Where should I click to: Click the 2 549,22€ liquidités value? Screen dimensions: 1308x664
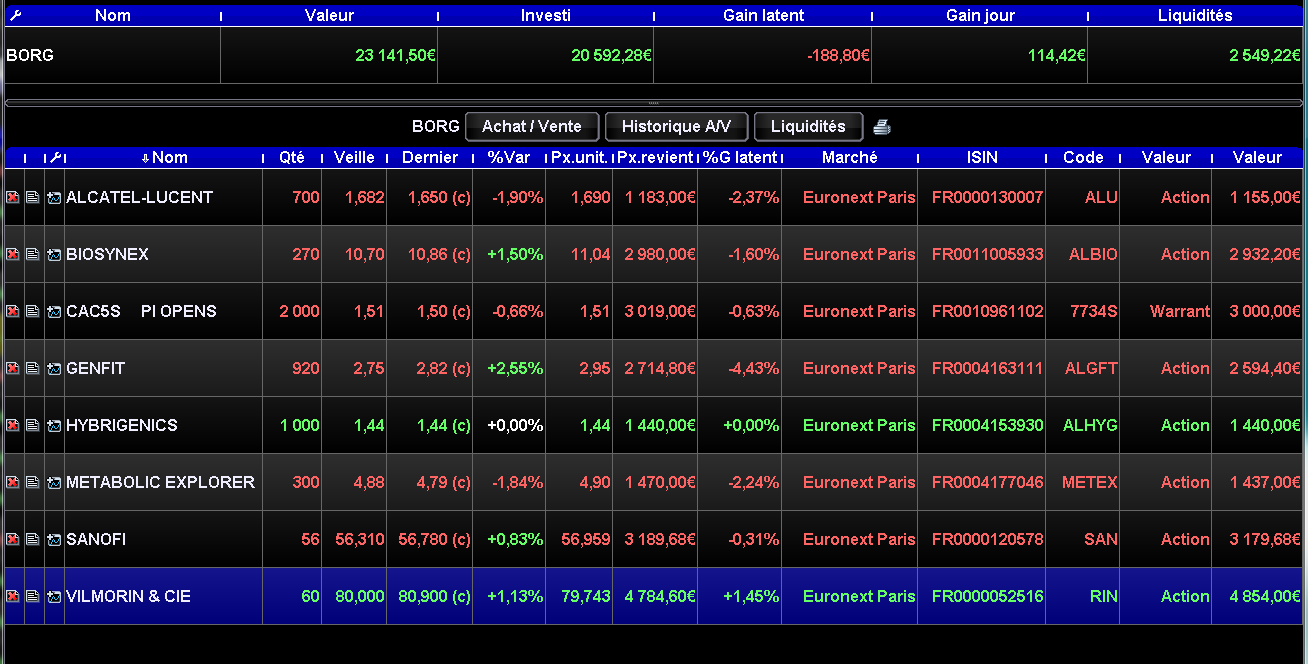pyautogui.click(x=1265, y=56)
